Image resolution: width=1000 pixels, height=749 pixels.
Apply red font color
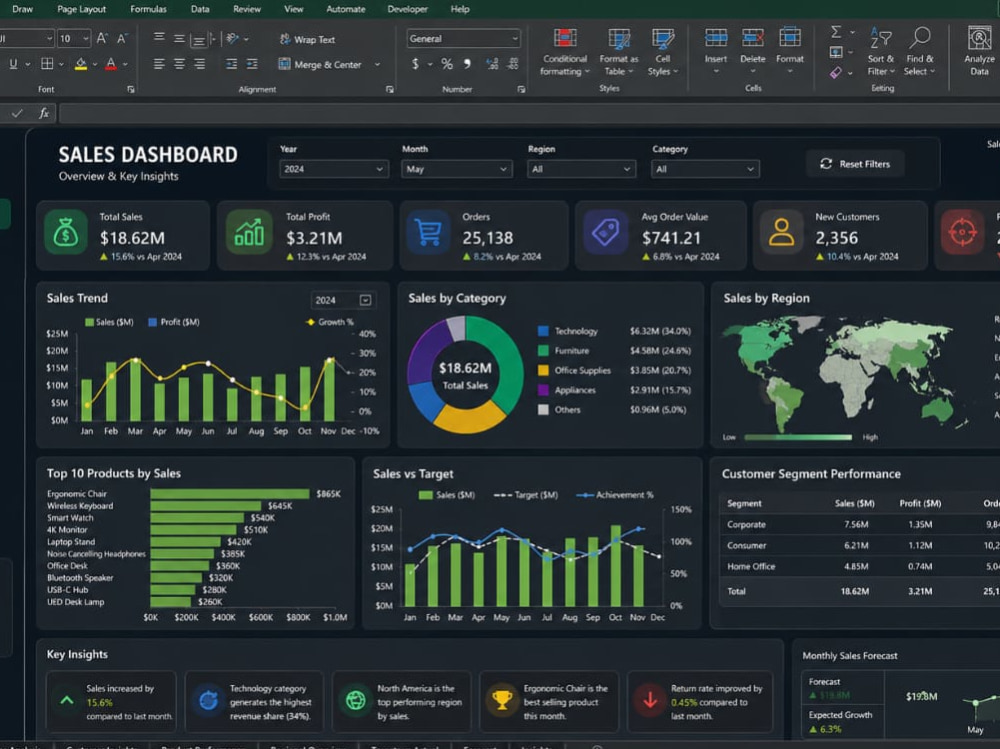tap(111, 64)
